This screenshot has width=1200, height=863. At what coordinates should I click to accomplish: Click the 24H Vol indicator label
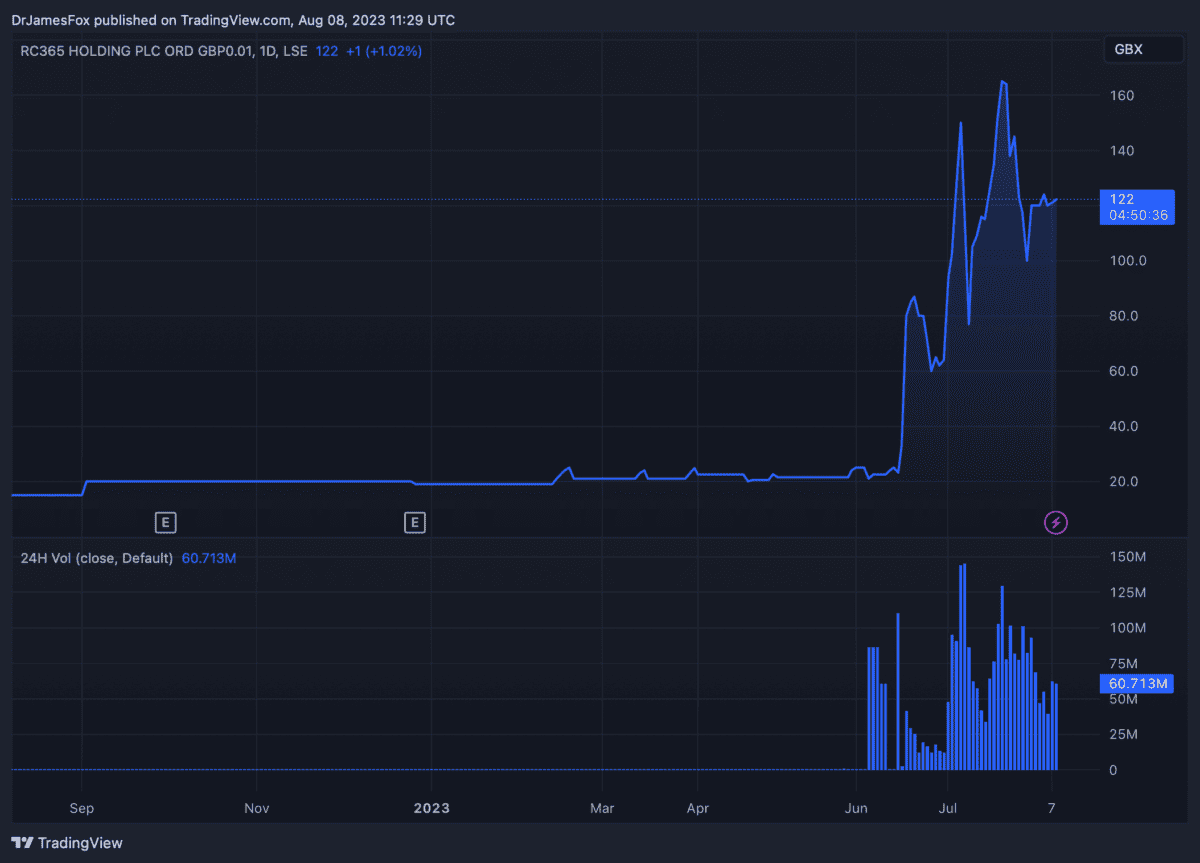pos(96,558)
